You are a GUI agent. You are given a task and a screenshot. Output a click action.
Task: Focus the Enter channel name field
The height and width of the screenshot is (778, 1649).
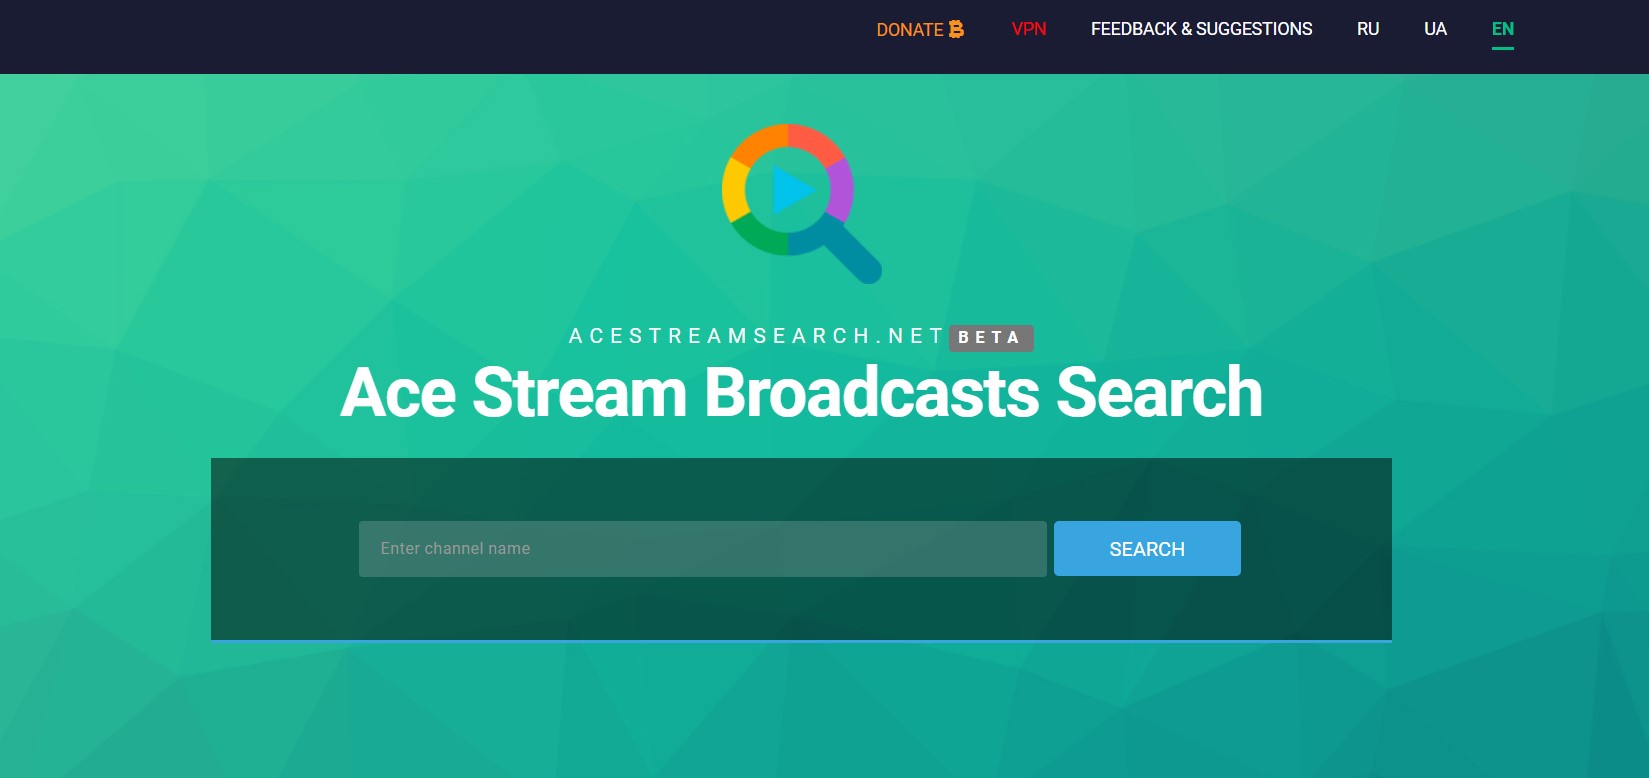click(702, 548)
